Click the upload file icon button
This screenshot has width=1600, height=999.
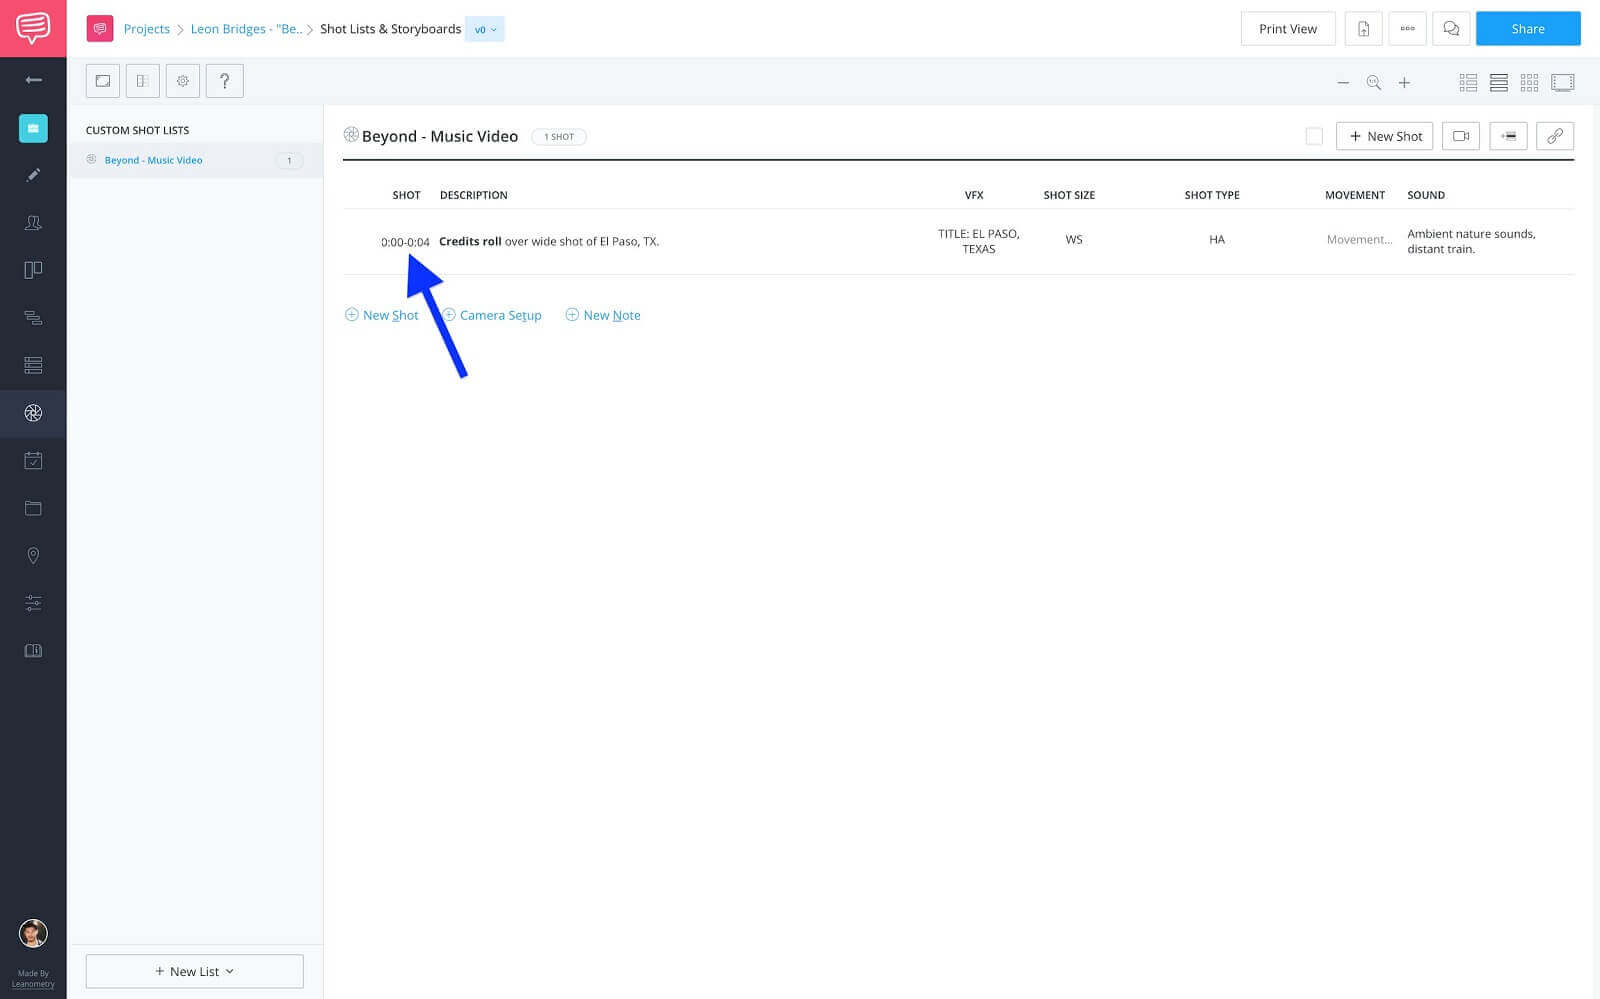[1363, 29]
